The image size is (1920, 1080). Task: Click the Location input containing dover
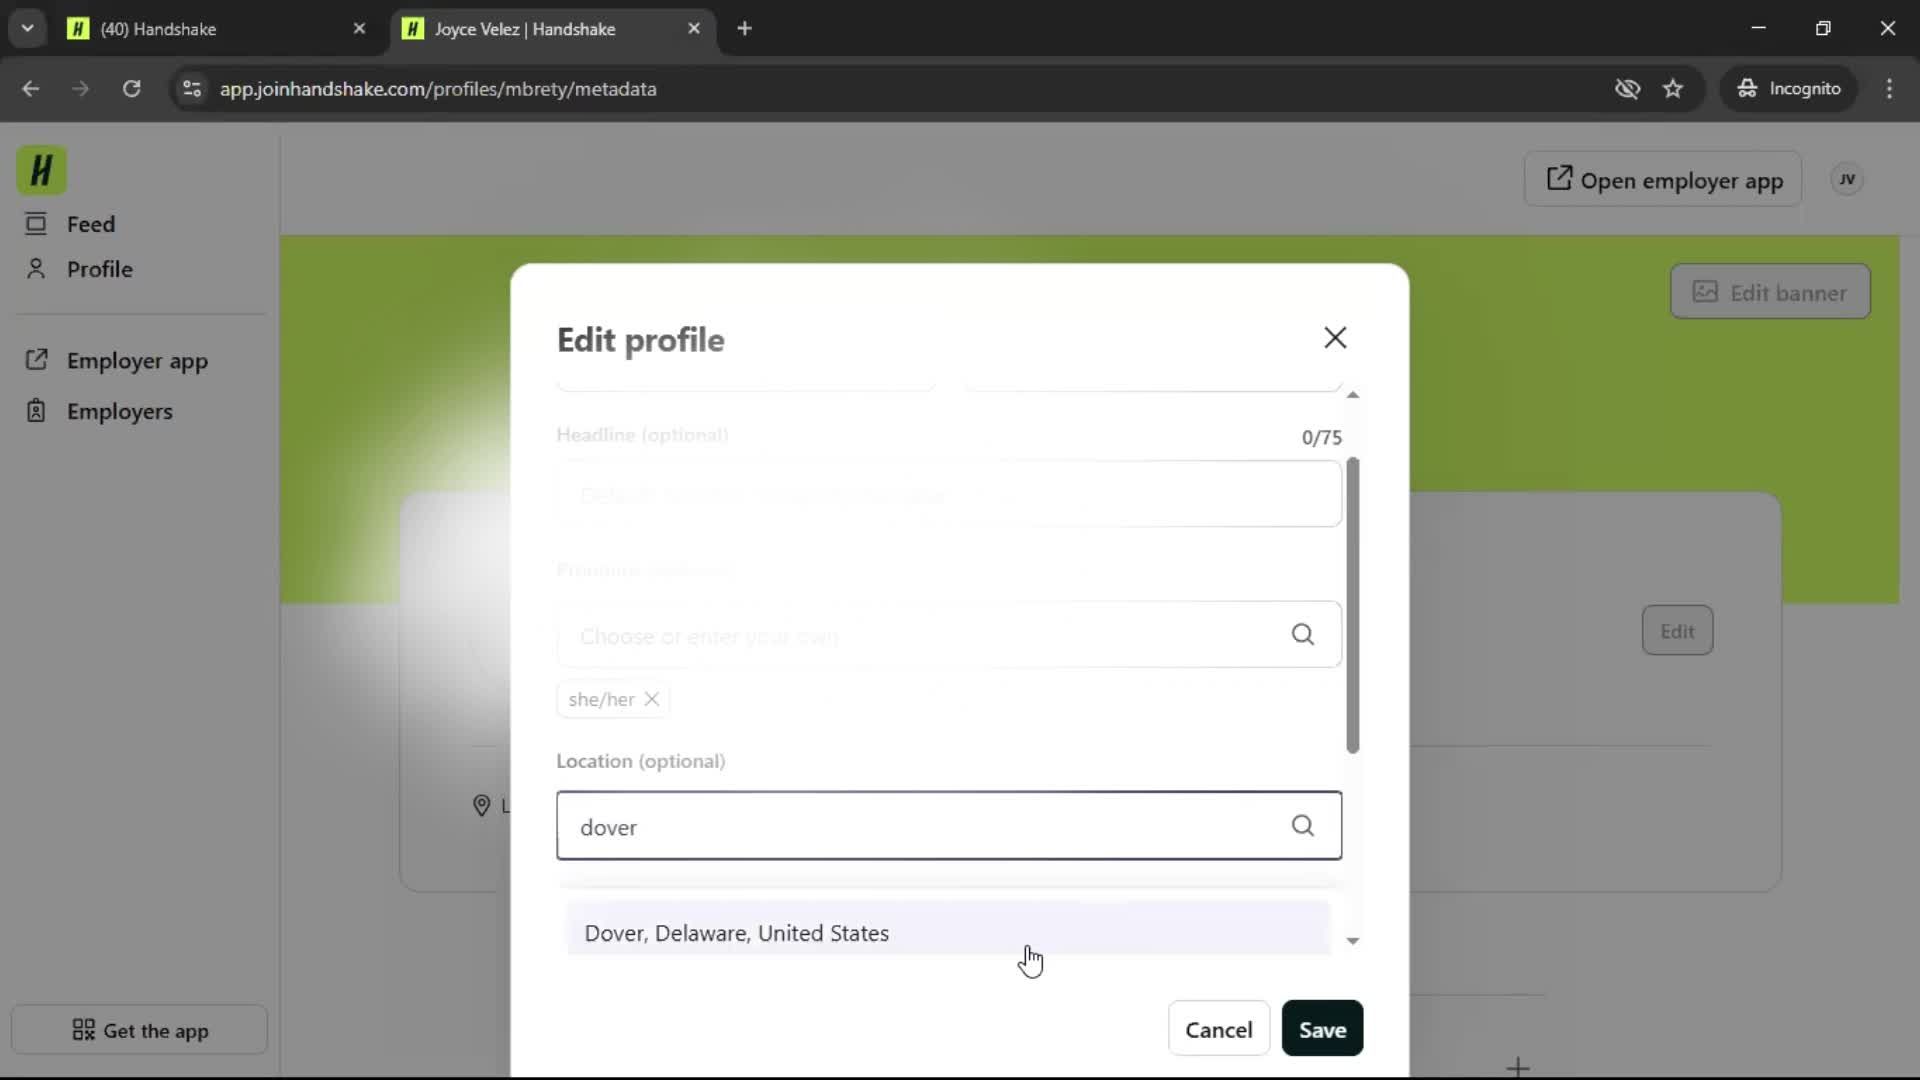coord(949,826)
